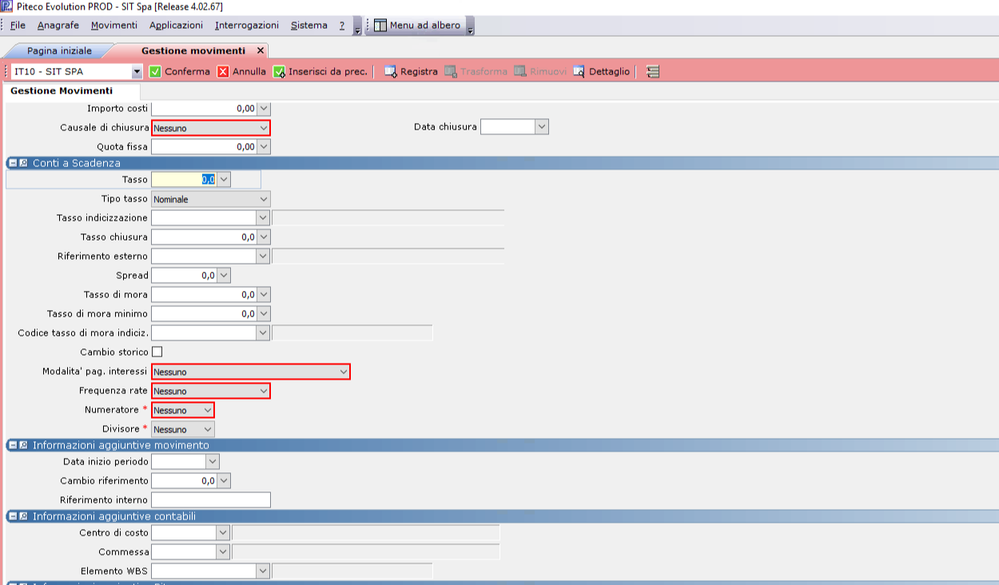Click the Piteco application icon in title bar
Viewport: 999px width, 585px height.
pyautogui.click(x=6, y=6)
